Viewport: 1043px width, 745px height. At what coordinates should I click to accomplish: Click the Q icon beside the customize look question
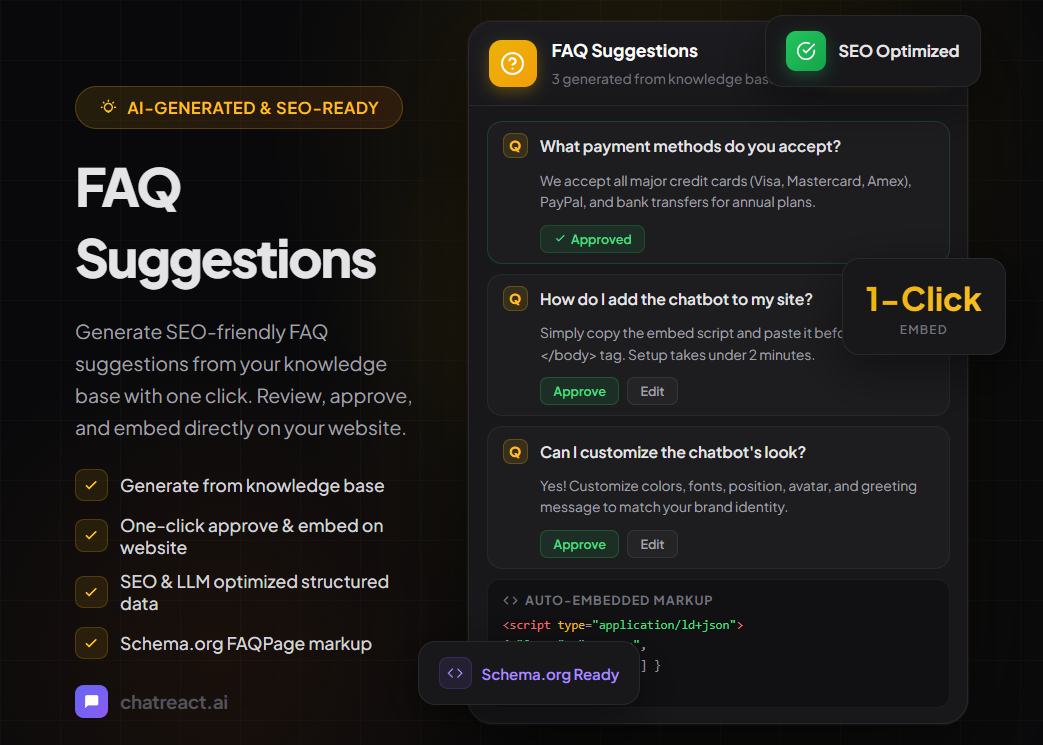515,451
